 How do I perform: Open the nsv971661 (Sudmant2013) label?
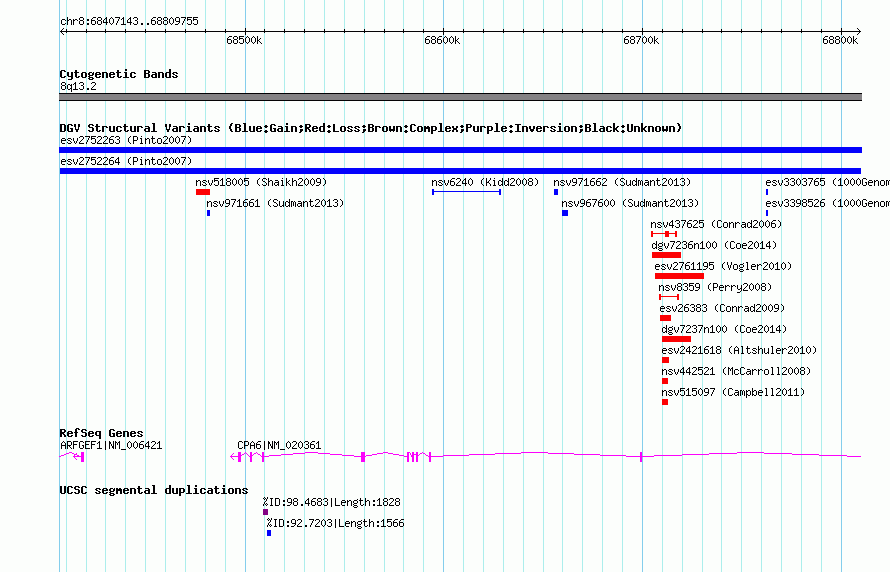point(275,203)
